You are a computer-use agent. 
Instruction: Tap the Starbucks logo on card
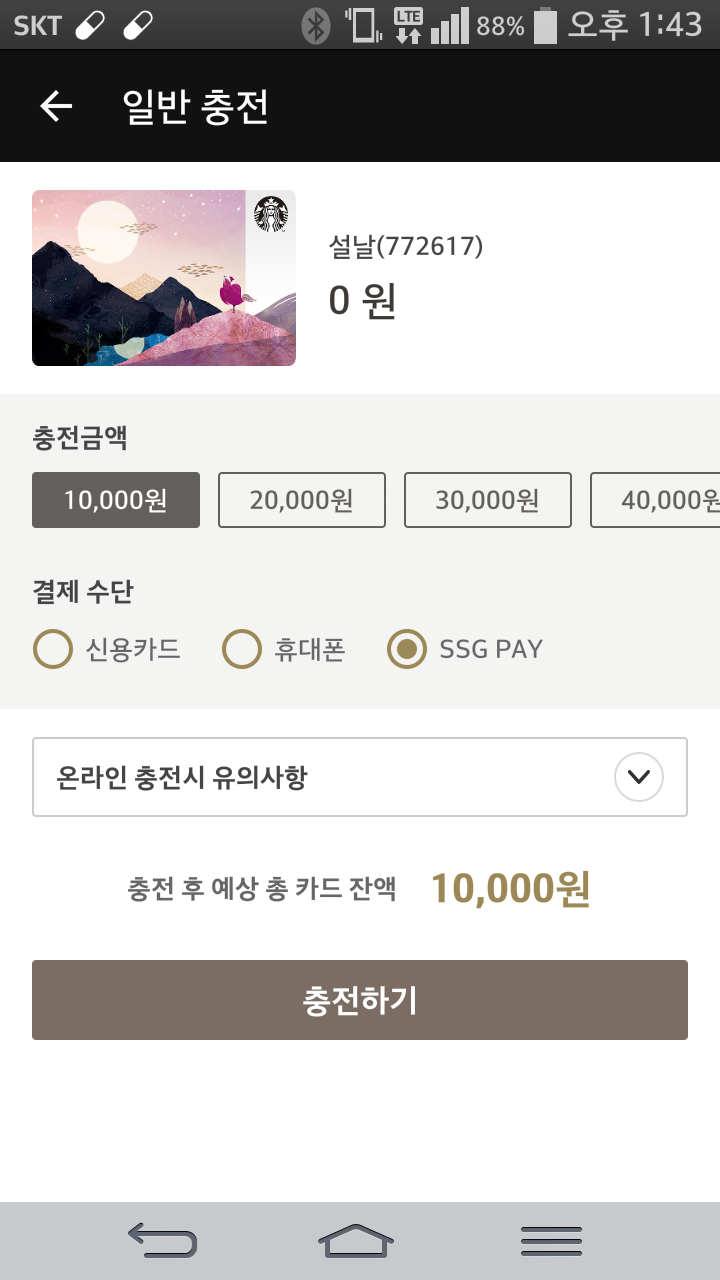[271, 214]
